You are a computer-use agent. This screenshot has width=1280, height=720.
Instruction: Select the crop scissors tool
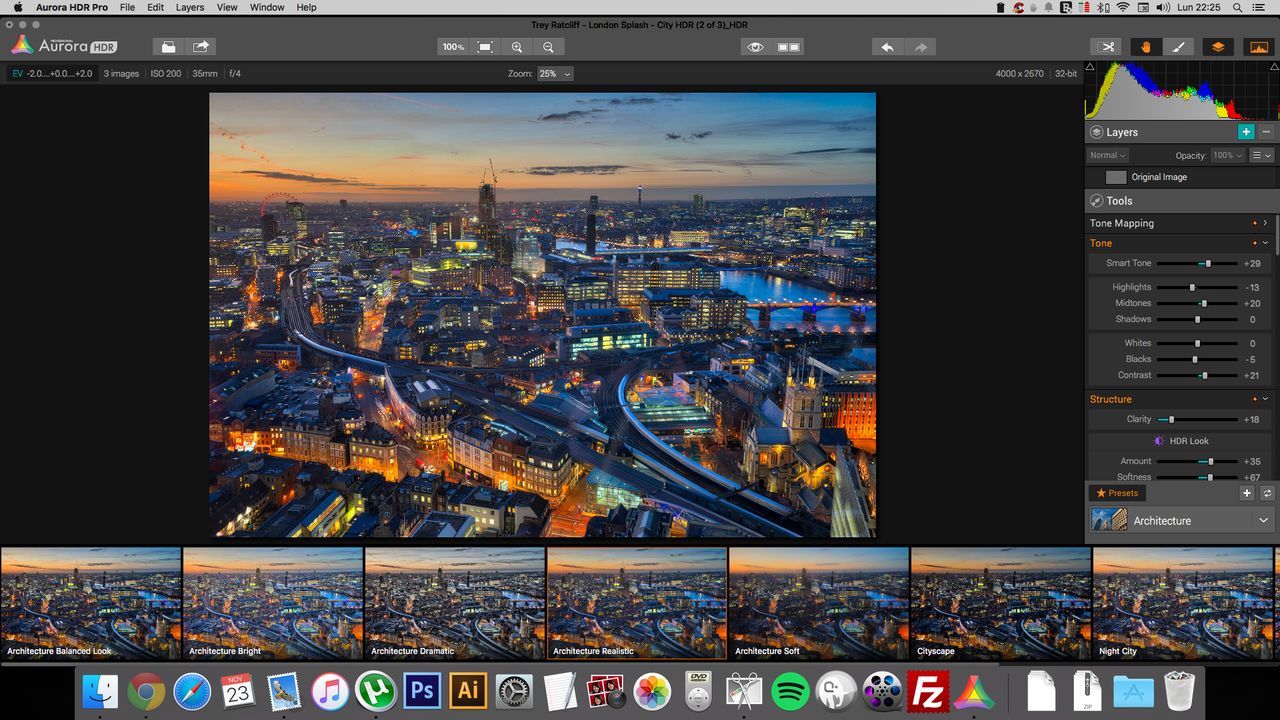1107,47
